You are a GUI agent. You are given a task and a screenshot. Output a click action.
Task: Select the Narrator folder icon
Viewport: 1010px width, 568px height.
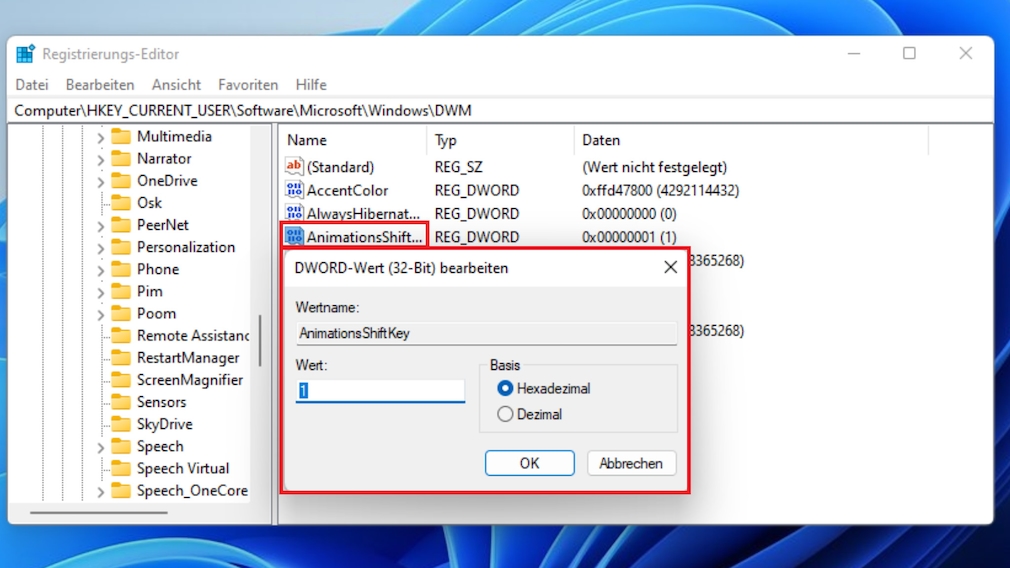click(120, 158)
